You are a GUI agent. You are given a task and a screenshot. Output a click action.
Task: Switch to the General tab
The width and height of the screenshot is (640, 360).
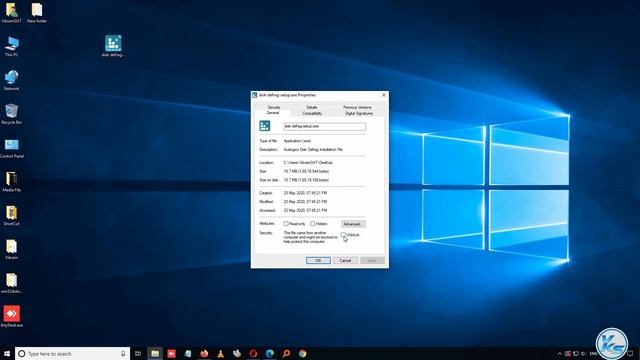coord(273,113)
